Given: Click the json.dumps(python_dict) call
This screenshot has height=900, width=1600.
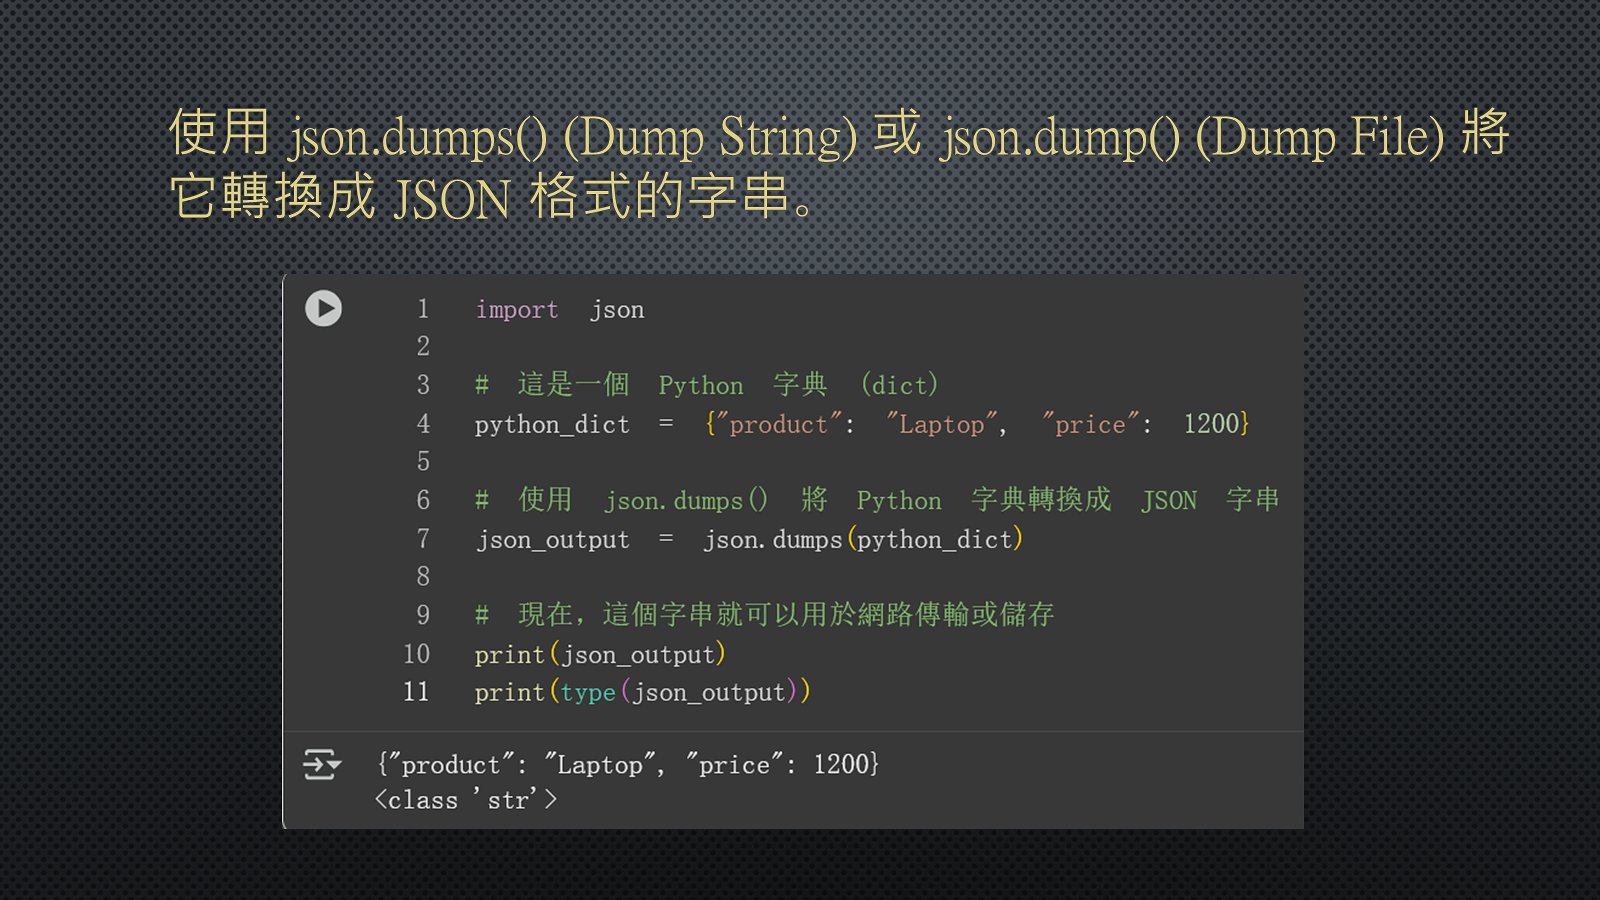Looking at the screenshot, I should 862,540.
